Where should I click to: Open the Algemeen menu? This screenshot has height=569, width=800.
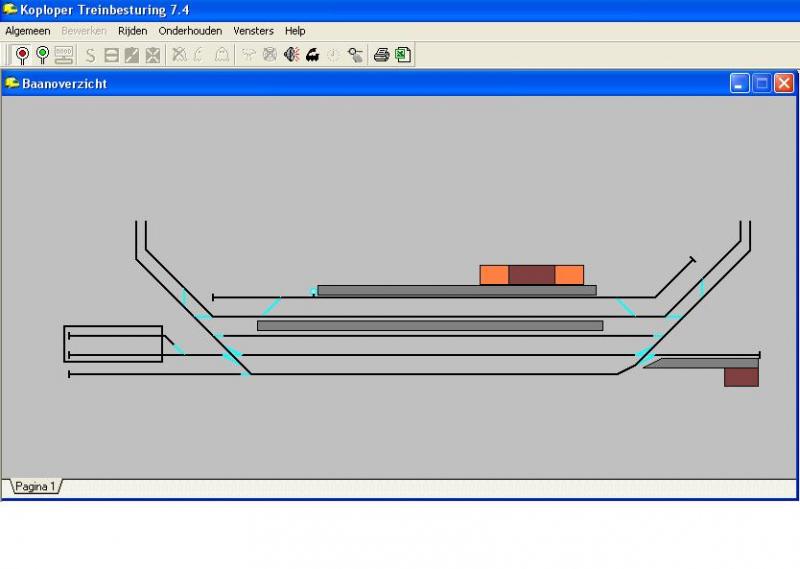(27, 31)
